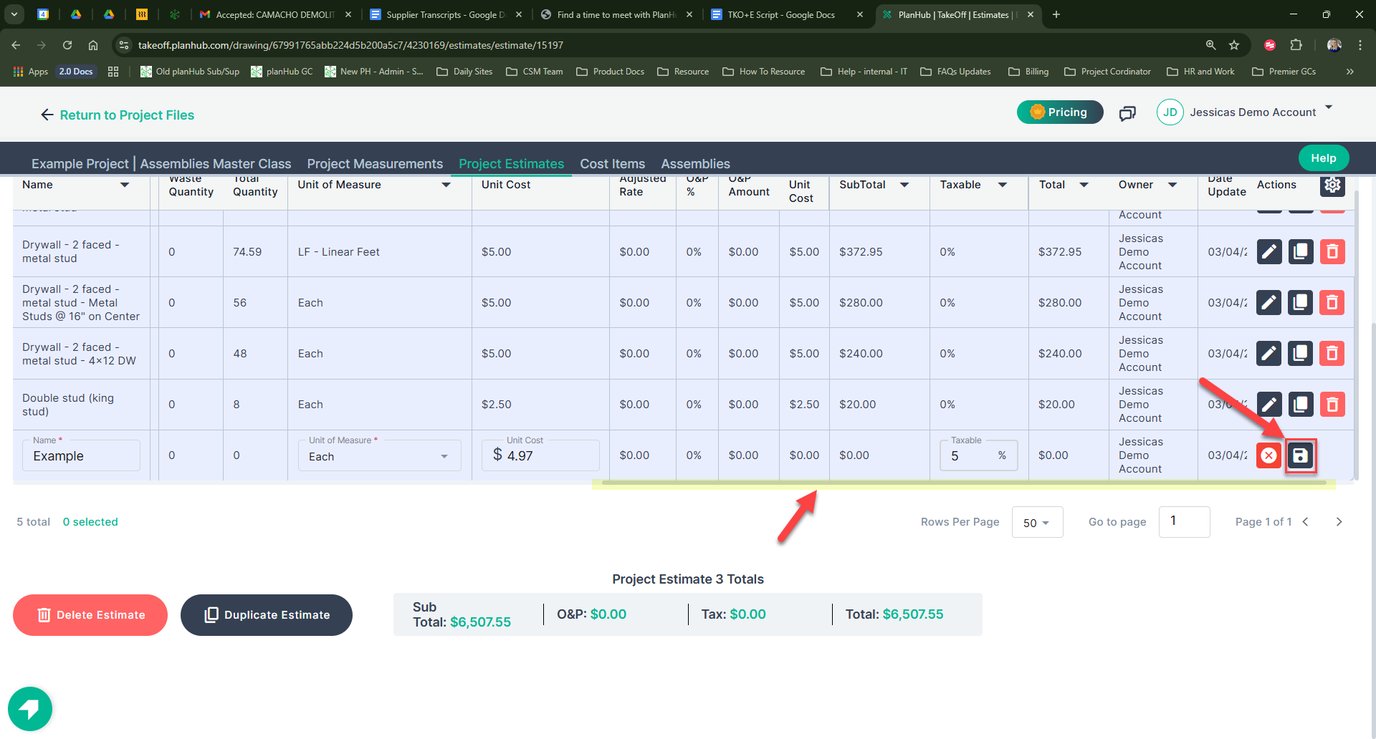Open the Cost Items tab
1376x739 pixels.
click(x=612, y=164)
